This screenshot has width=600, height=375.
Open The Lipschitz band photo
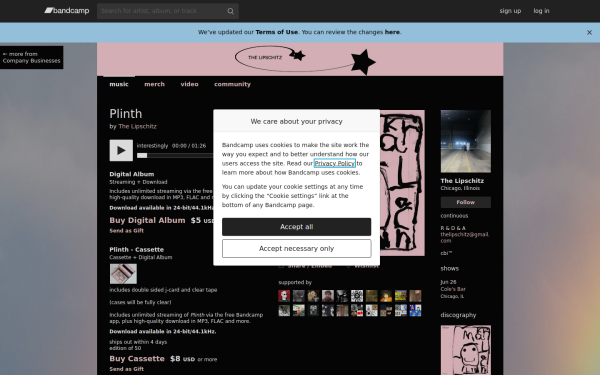click(466, 141)
